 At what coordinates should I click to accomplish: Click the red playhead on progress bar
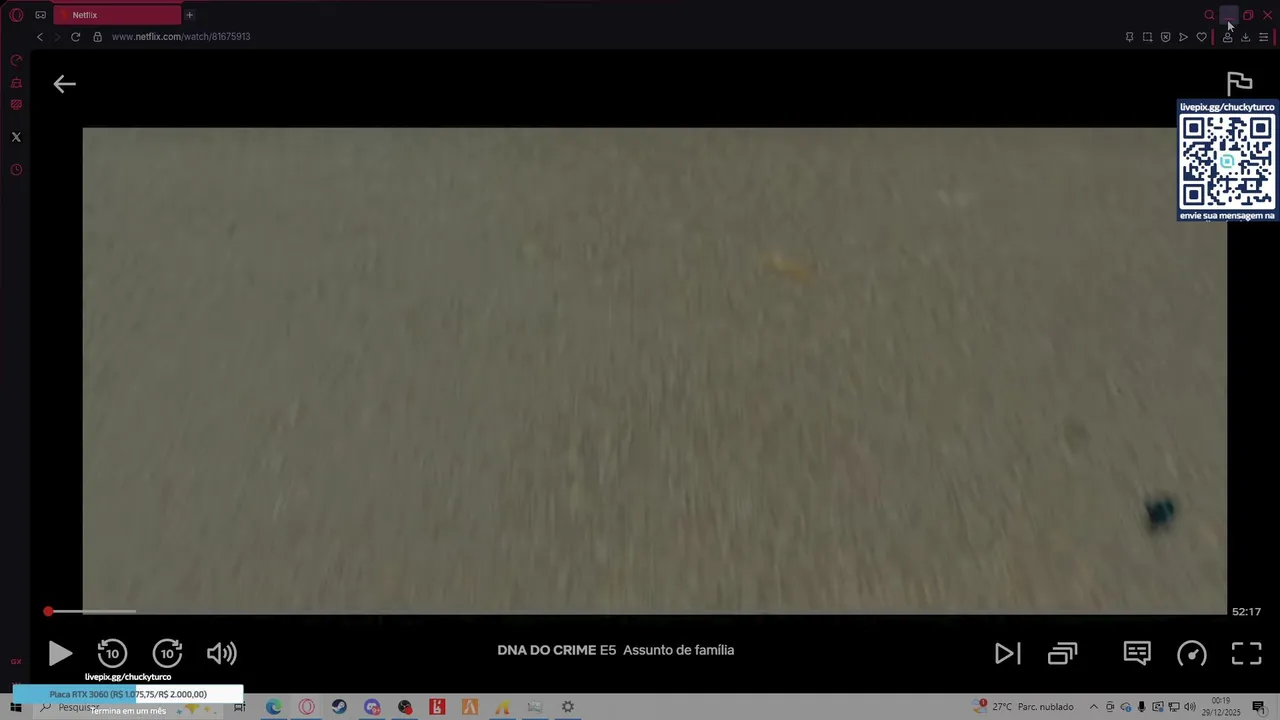click(48, 611)
